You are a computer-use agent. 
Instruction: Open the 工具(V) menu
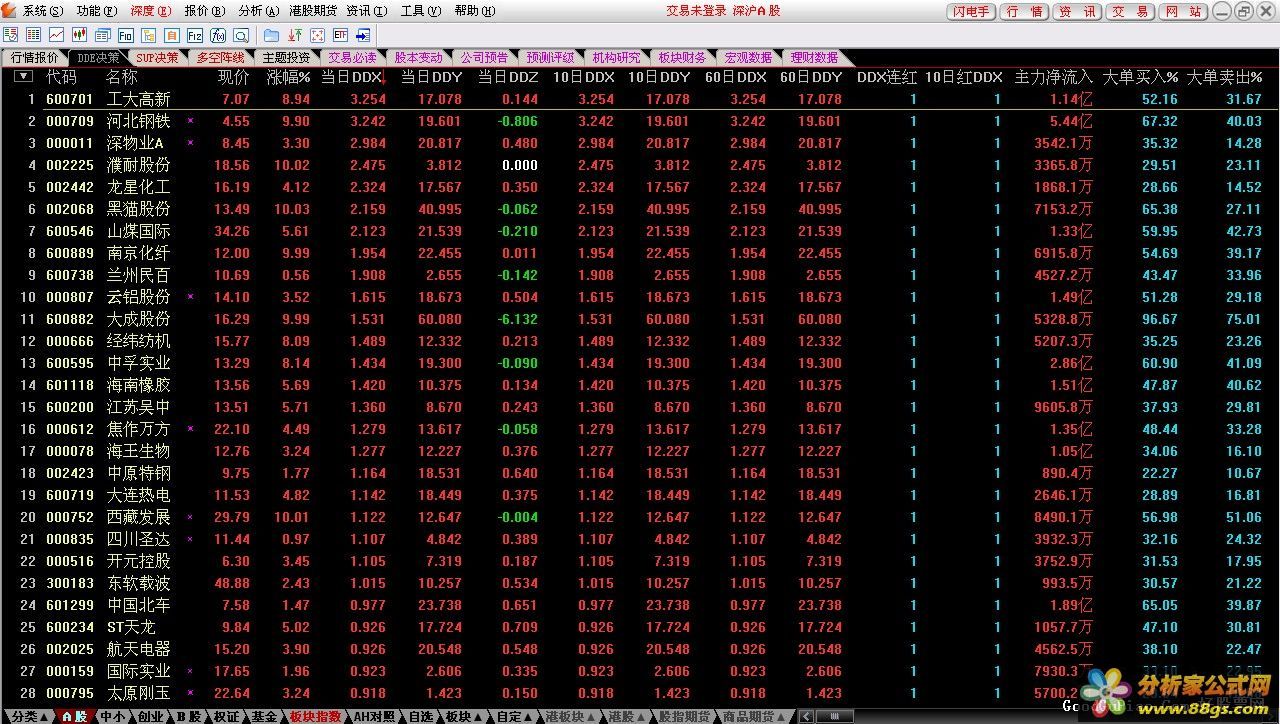click(420, 11)
